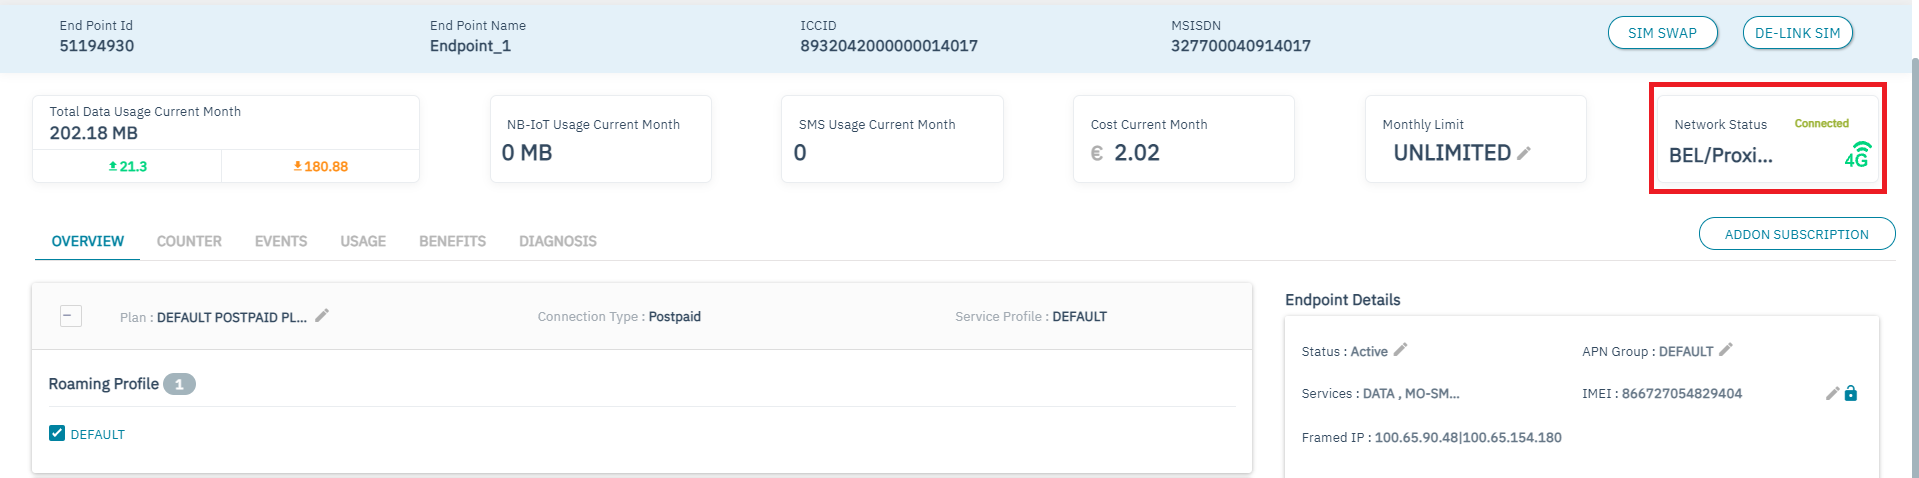Edit APN Group with the pencil icon
This screenshot has width=1919, height=478.
(x=1726, y=350)
